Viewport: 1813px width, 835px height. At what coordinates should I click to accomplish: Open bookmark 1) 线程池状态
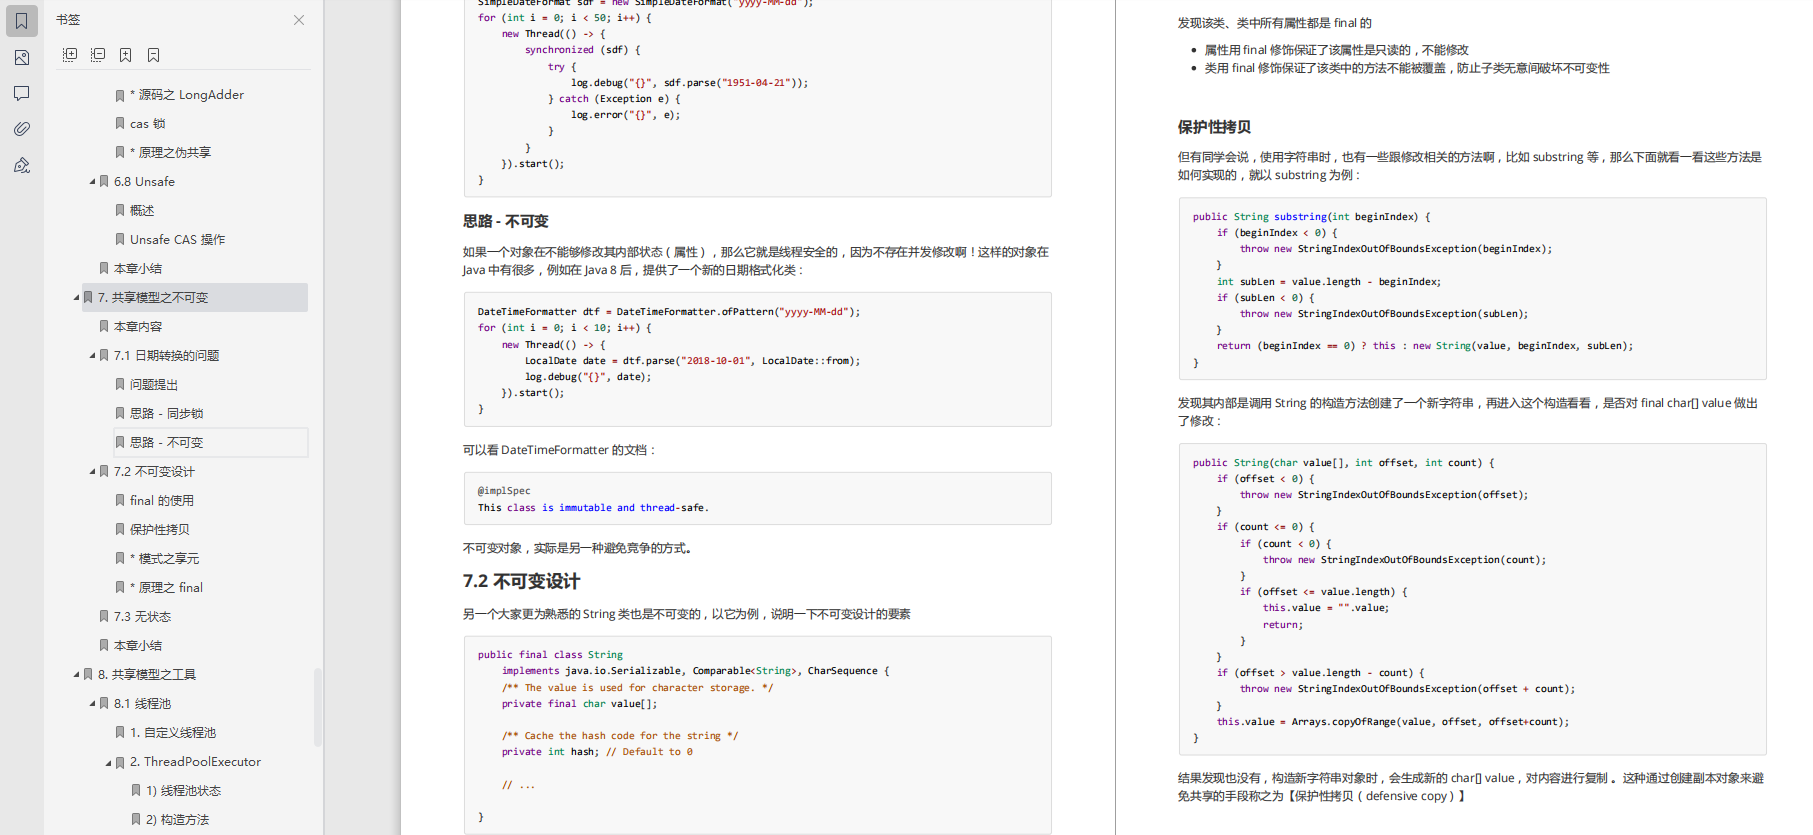point(183,791)
